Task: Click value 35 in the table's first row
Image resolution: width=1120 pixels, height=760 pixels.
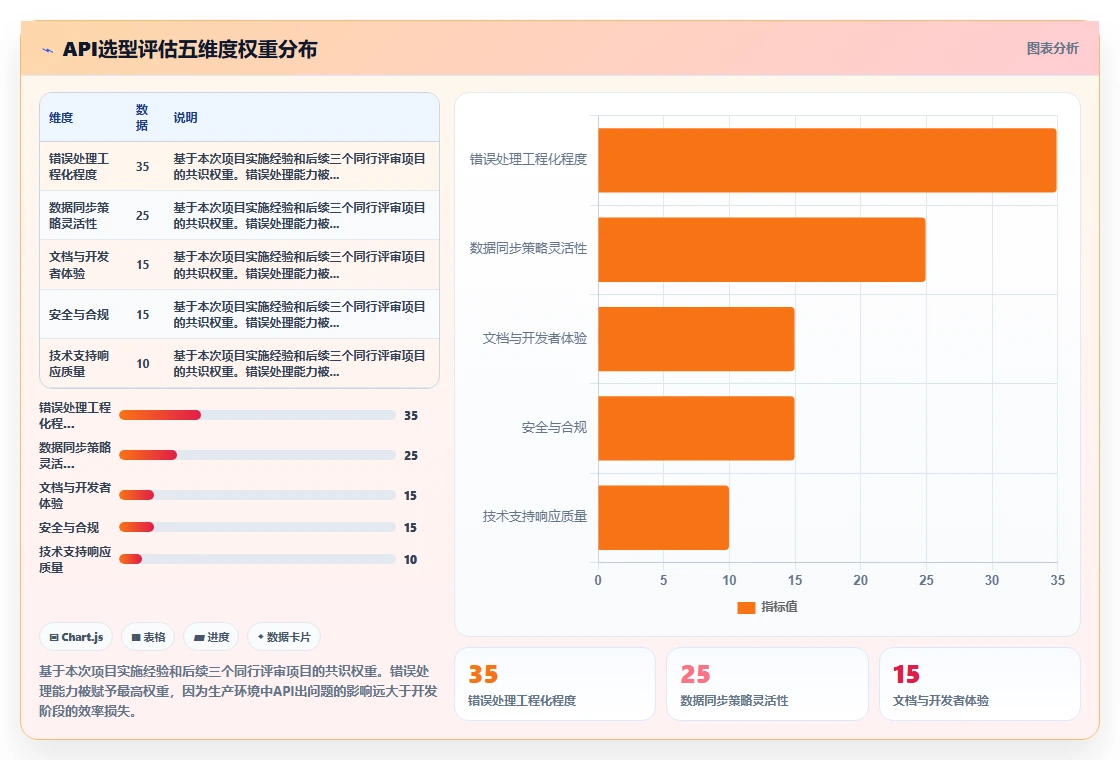Action: tap(142, 166)
